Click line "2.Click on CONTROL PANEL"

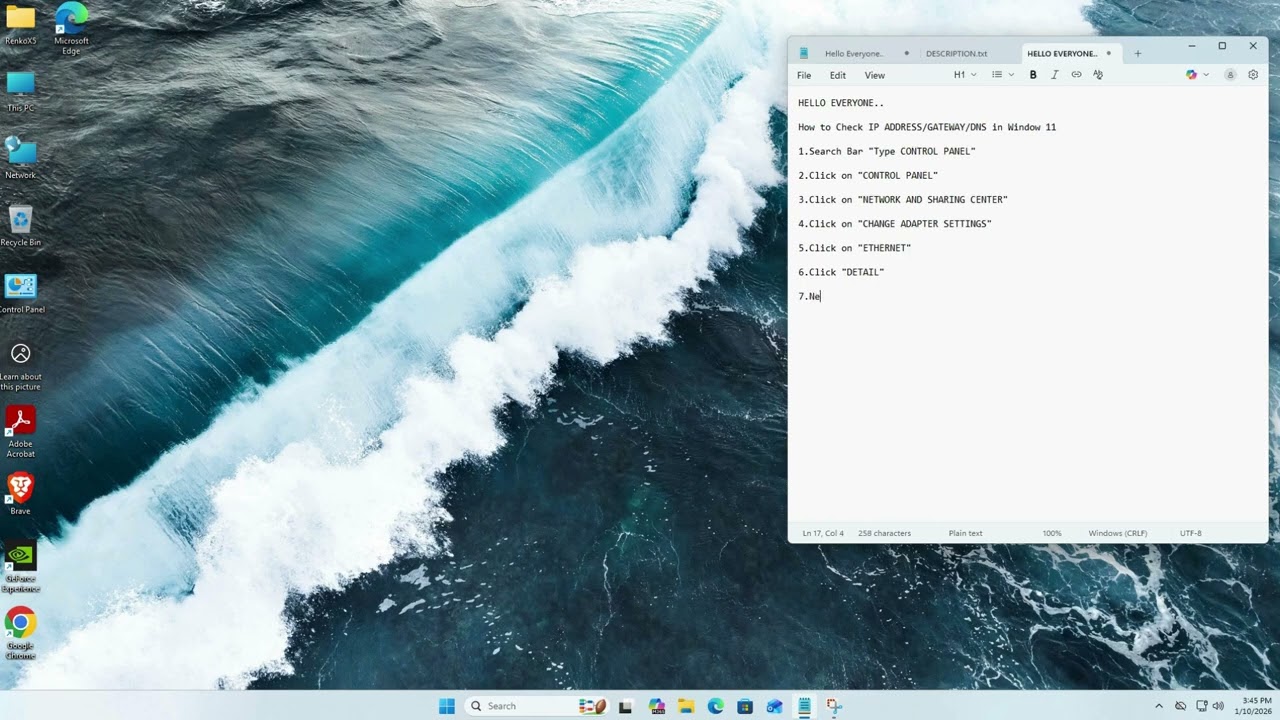click(868, 175)
